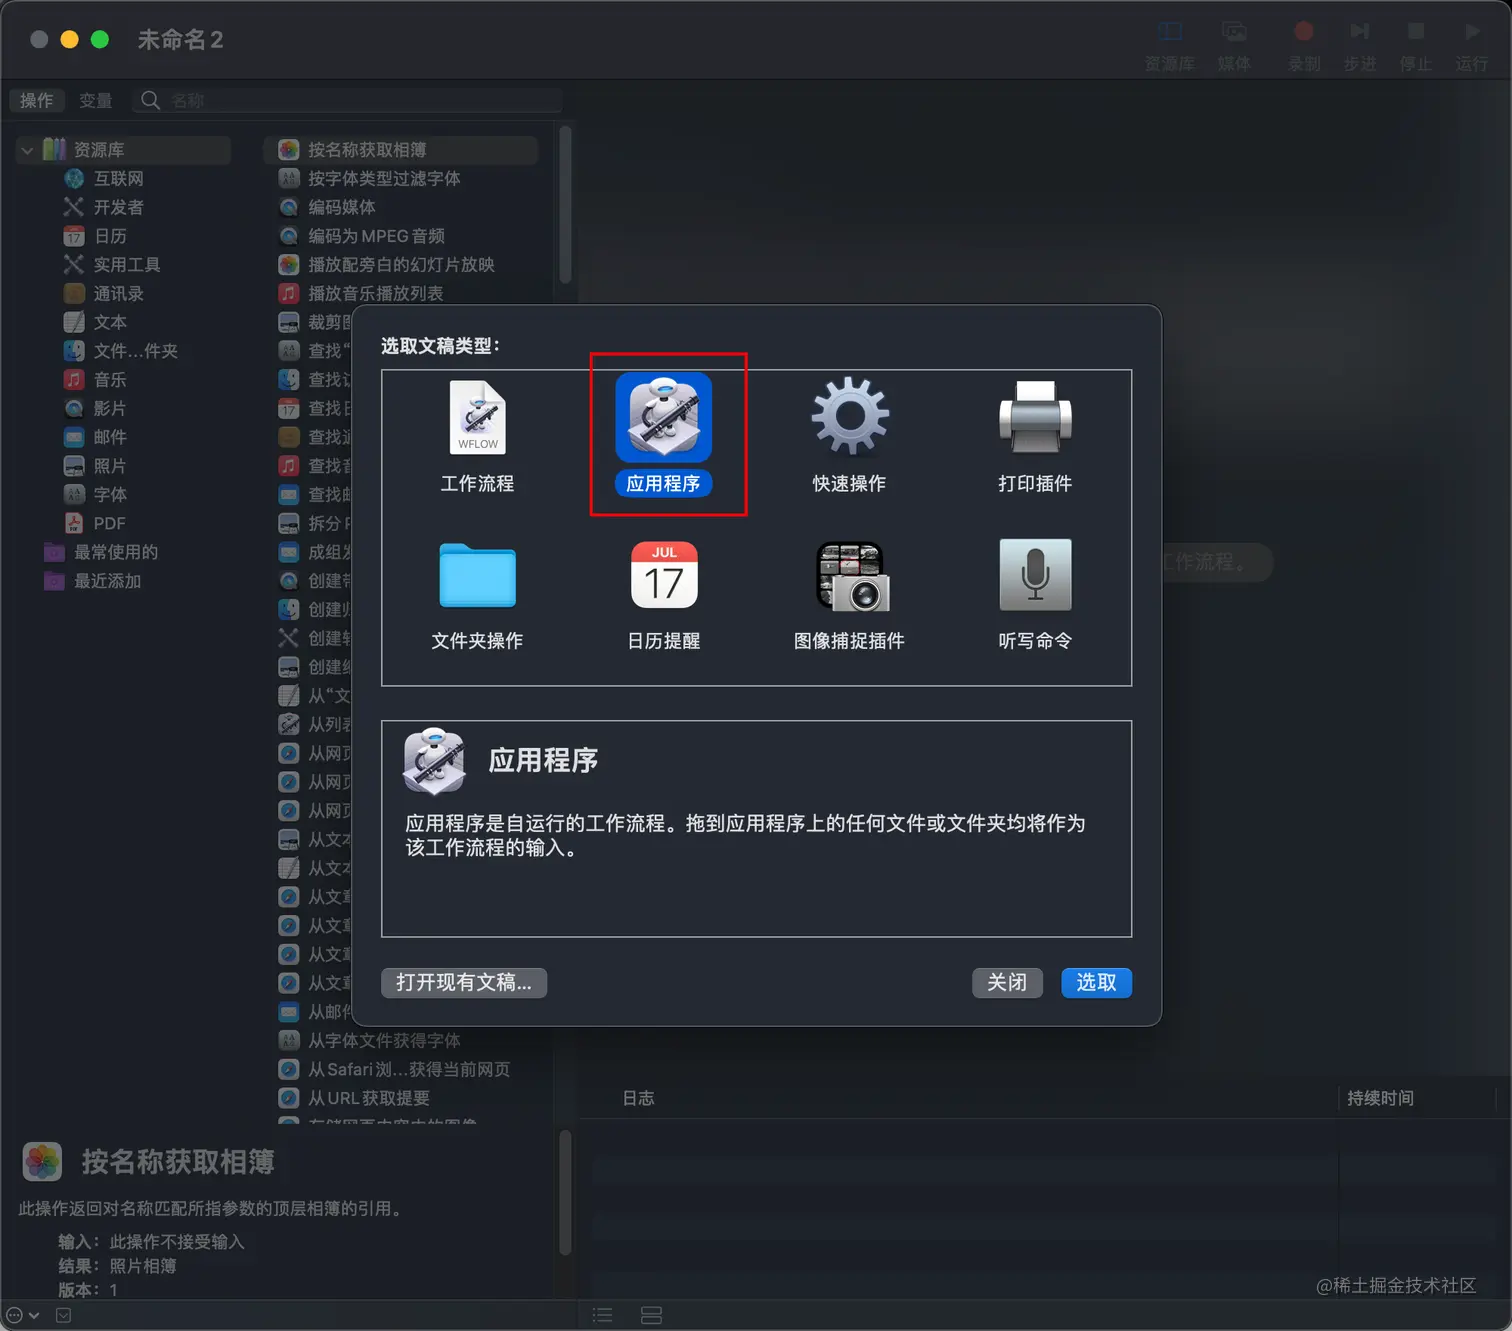Select the 文件夹操作 folder icon

click(x=477, y=576)
